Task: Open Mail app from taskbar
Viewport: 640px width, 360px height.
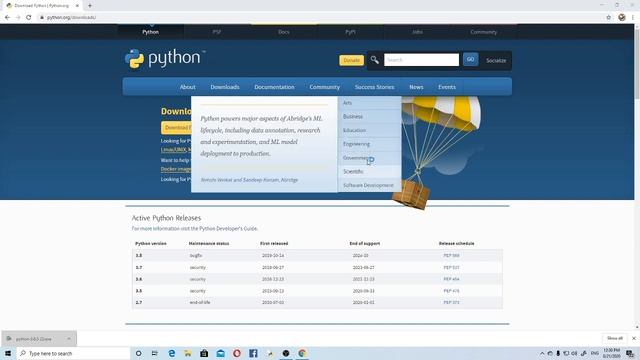Action: (220, 353)
